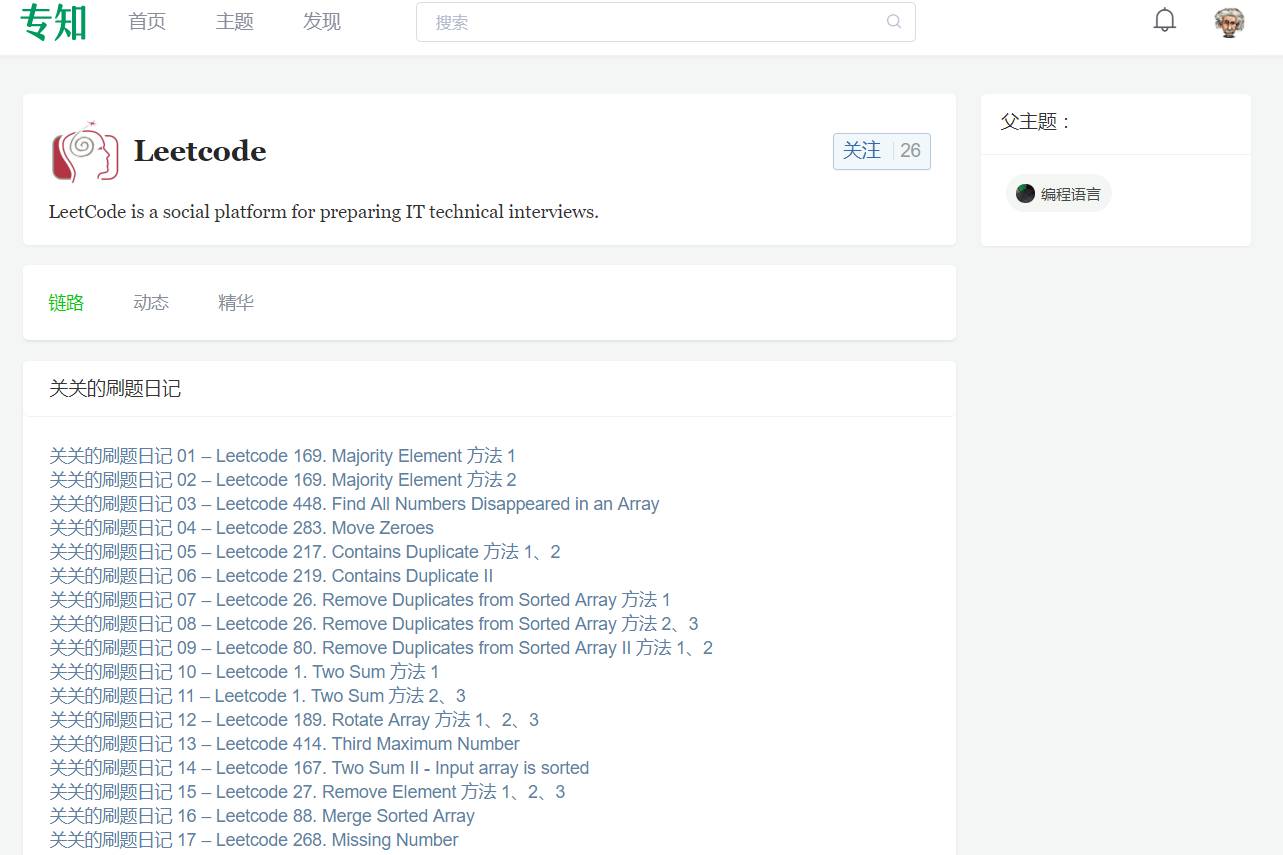Click the 父主题 sidebar heading
The height and width of the screenshot is (855, 1283).
click(1036, 122)
